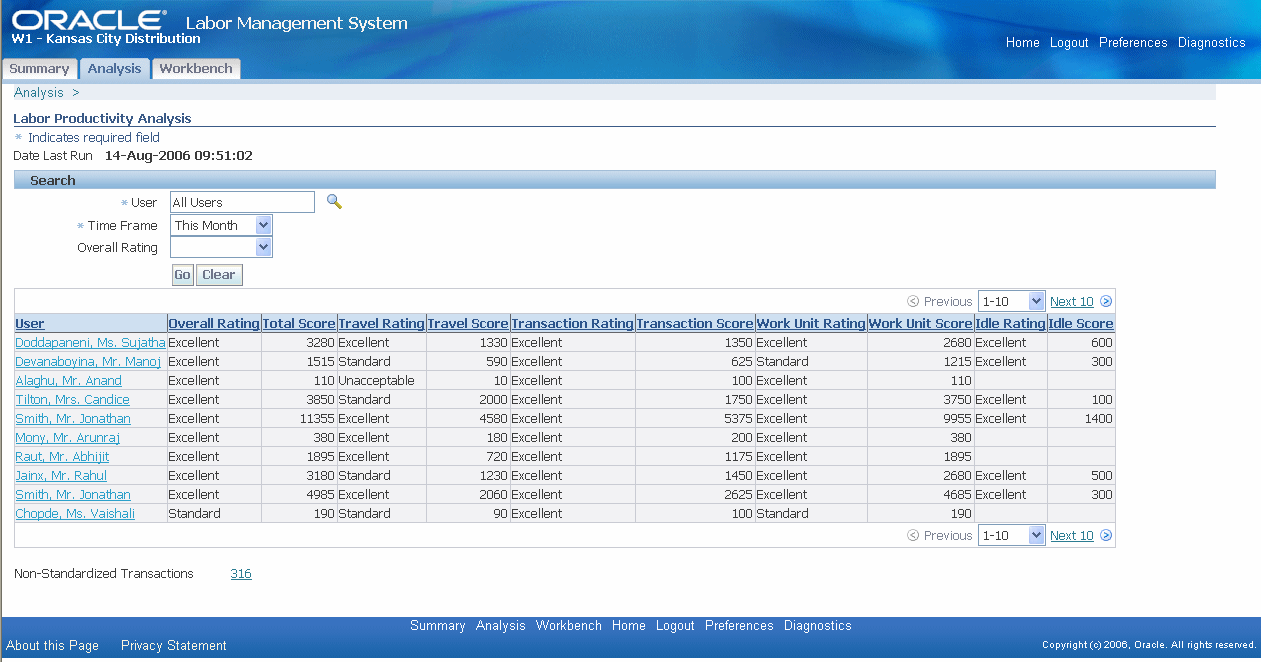This screenshot has width=1261, height=662.
Task: Click the Go button
Action: (x=182, y=275)
